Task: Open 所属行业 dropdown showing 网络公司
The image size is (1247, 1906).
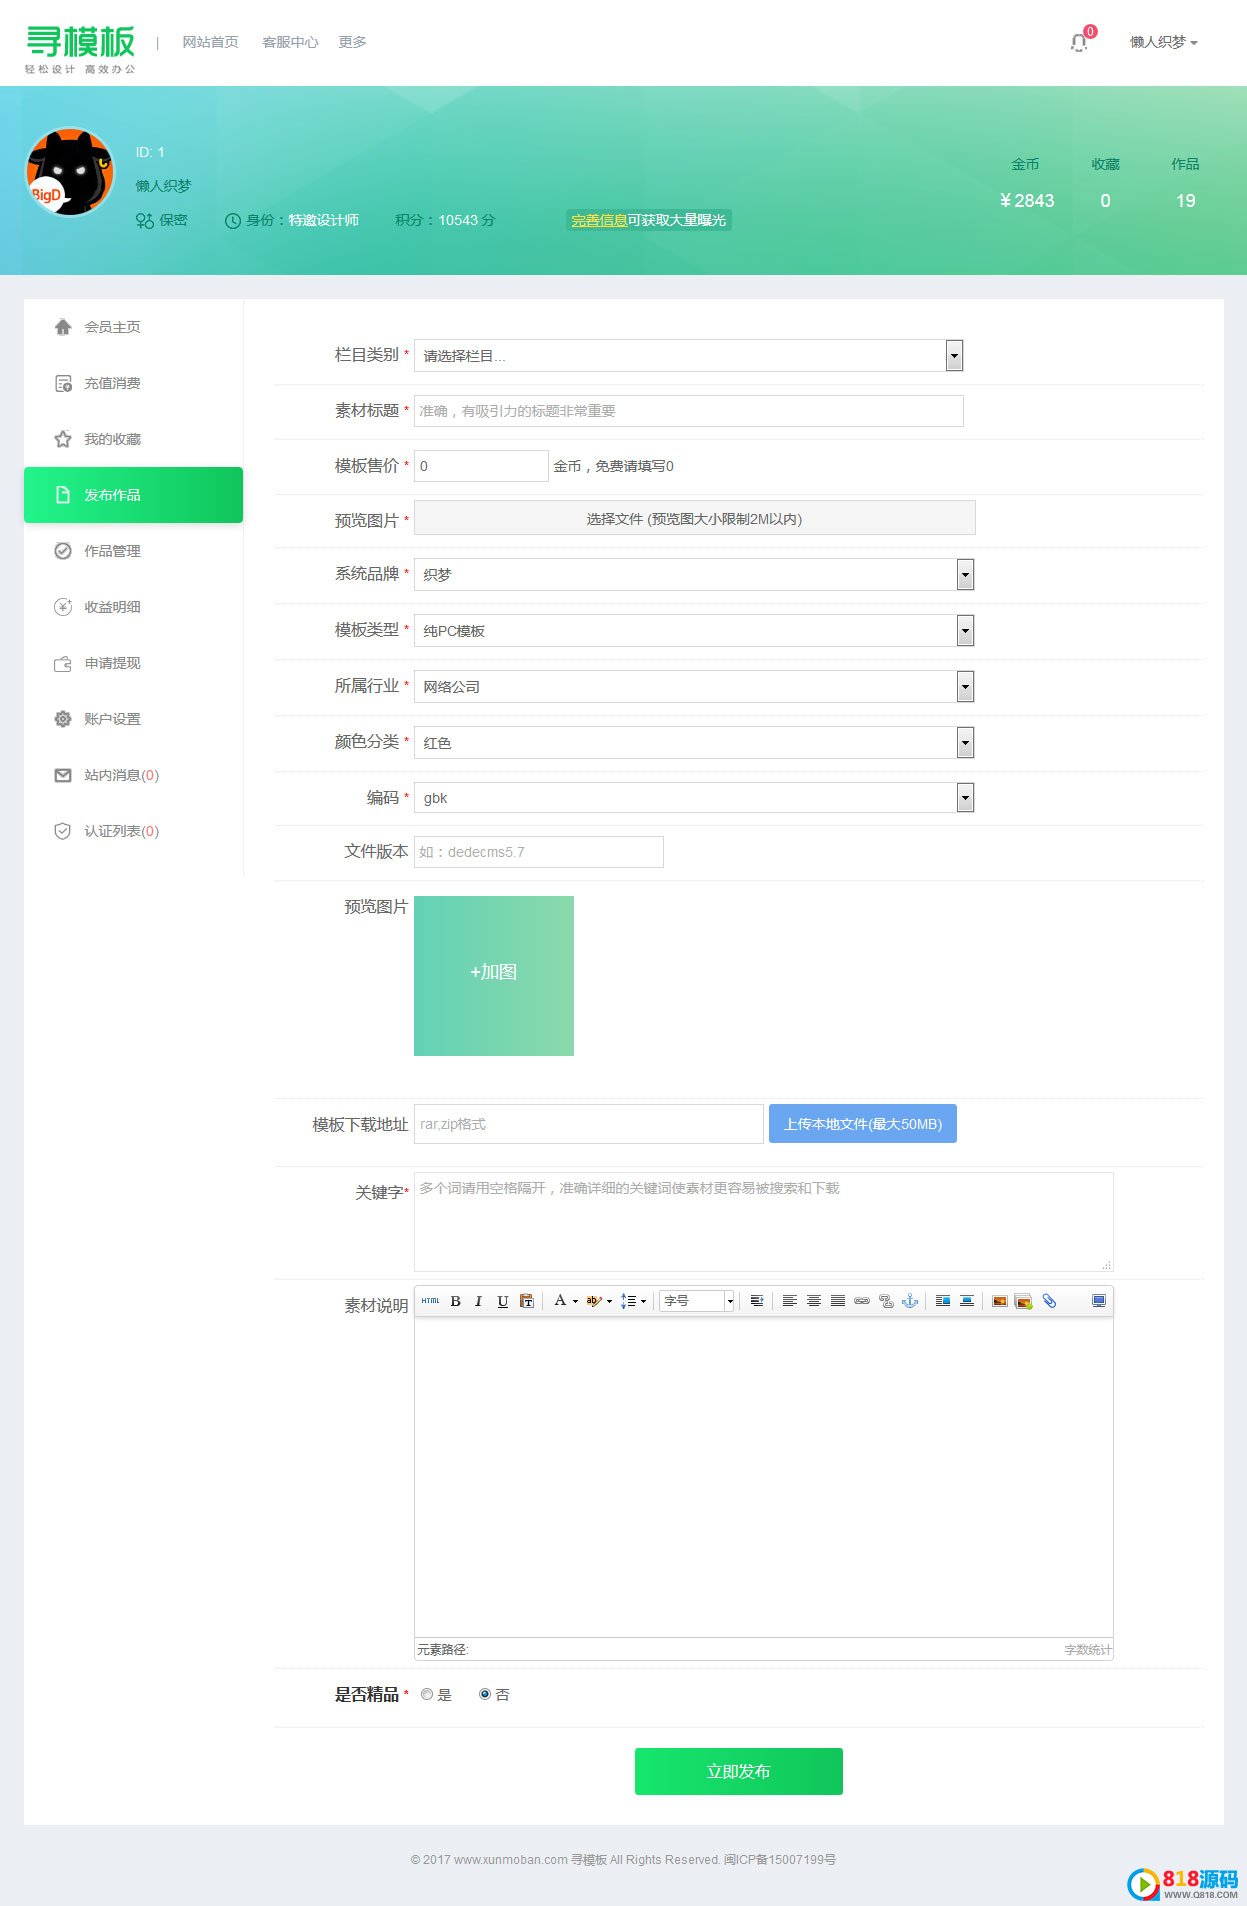Action: pos(694,686)
